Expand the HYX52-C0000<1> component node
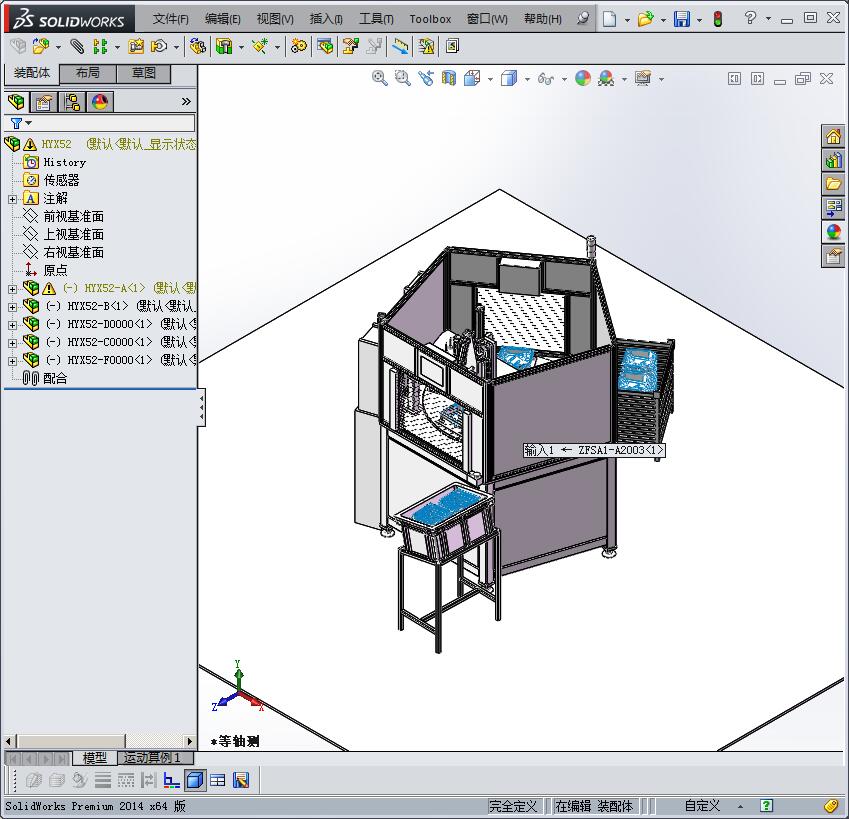 point(12,343)
